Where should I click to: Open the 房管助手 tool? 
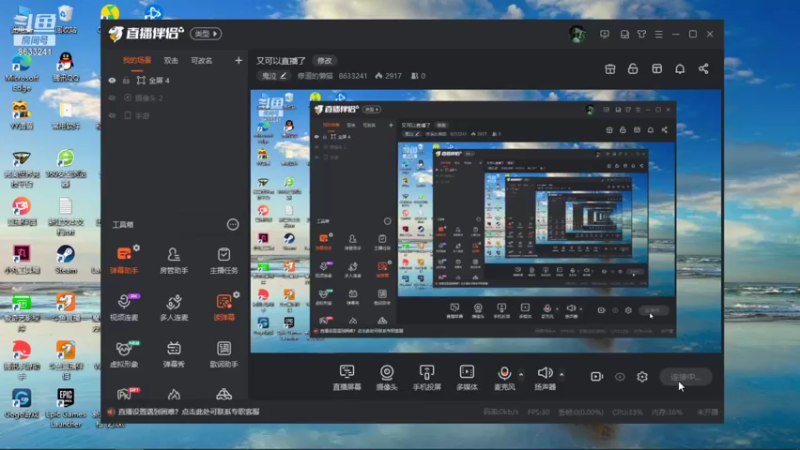tap(173, 260)
